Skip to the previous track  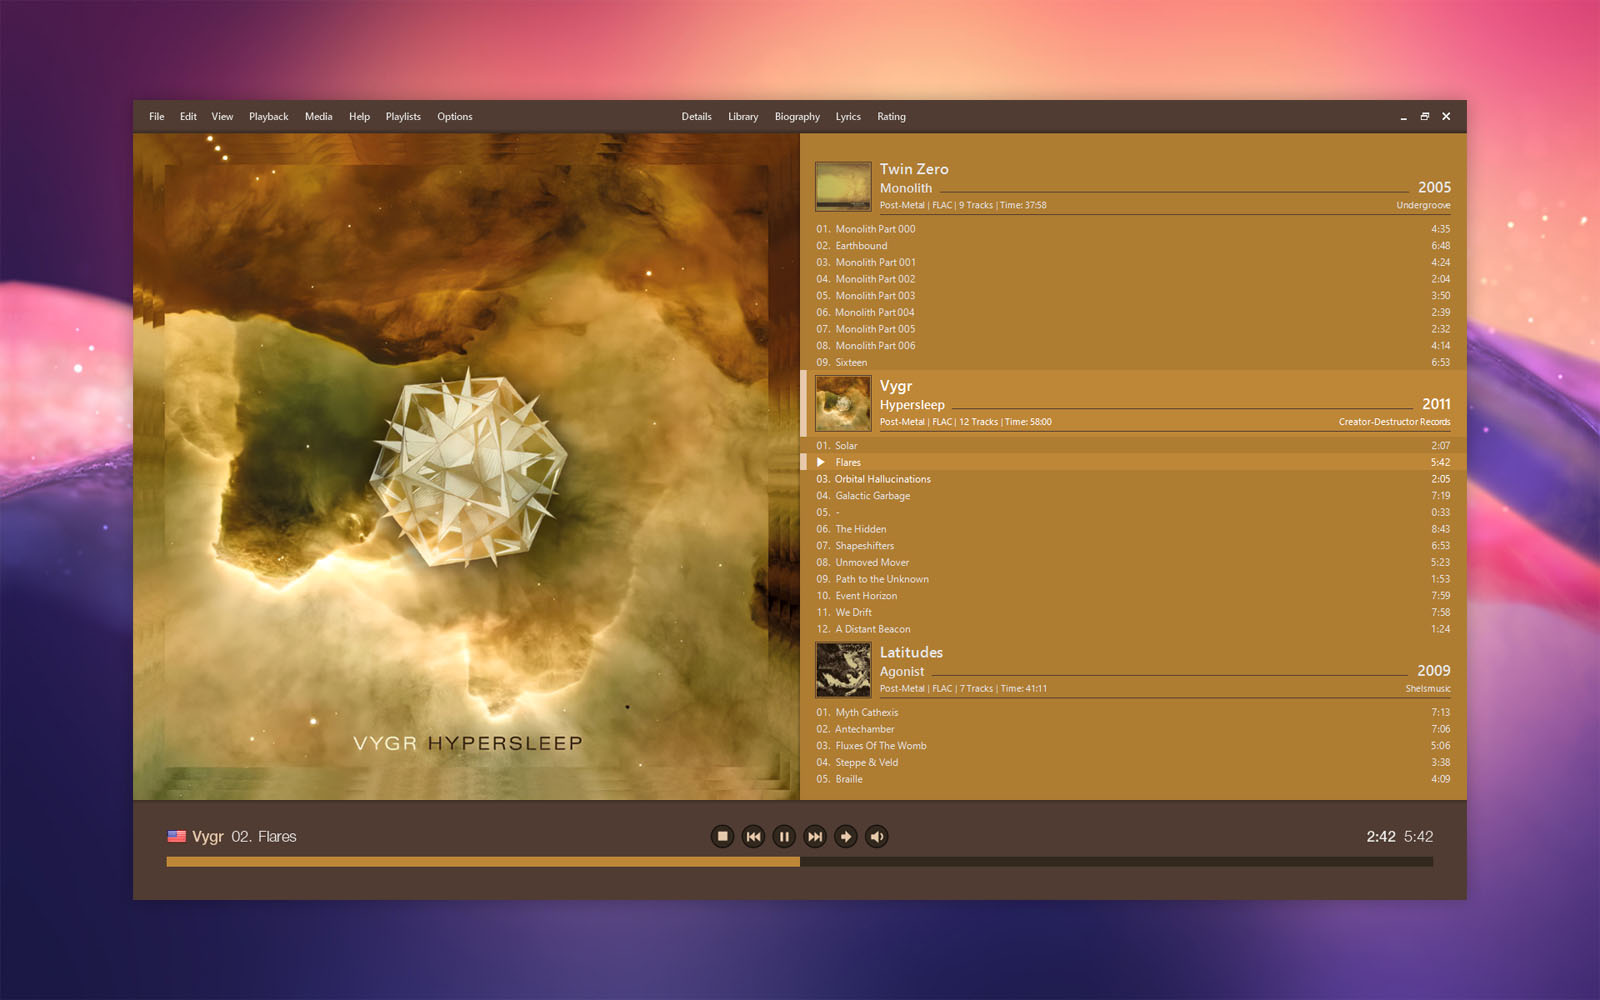coord(753,836)
